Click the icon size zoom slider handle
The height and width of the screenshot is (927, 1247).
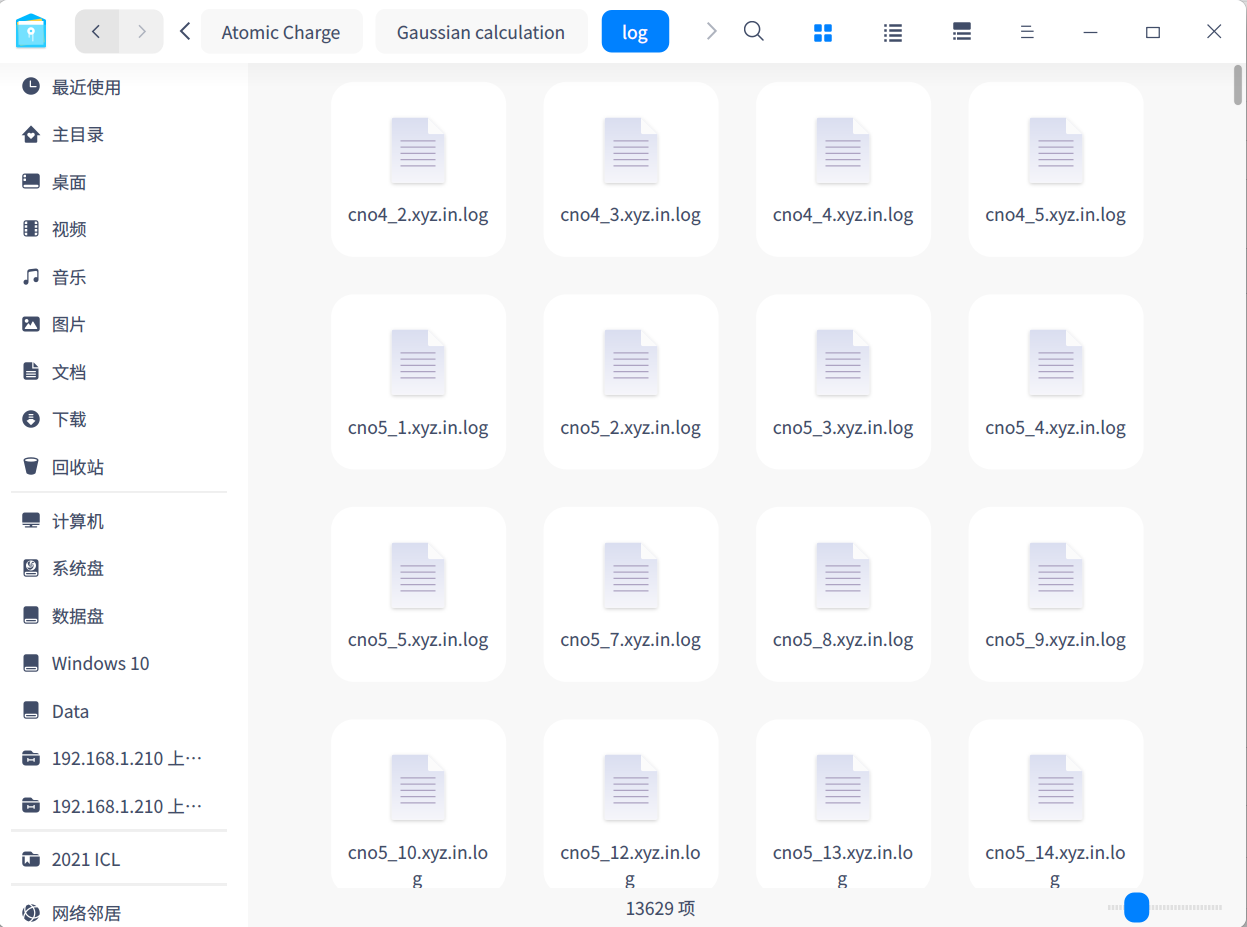pyautogui.click(x=1136, y=908)
